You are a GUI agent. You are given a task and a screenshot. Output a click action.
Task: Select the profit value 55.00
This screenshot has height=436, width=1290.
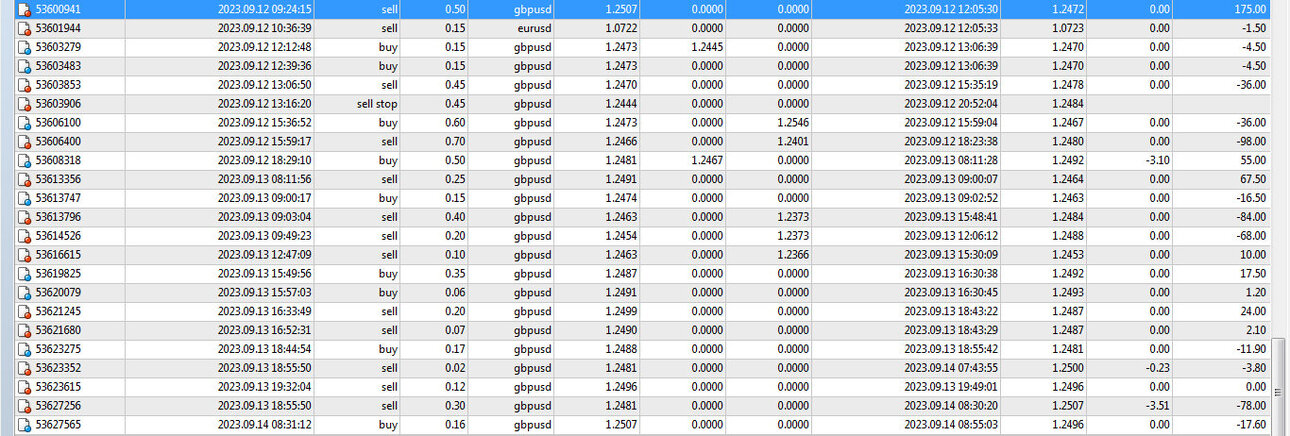(x=1251, y=160)
